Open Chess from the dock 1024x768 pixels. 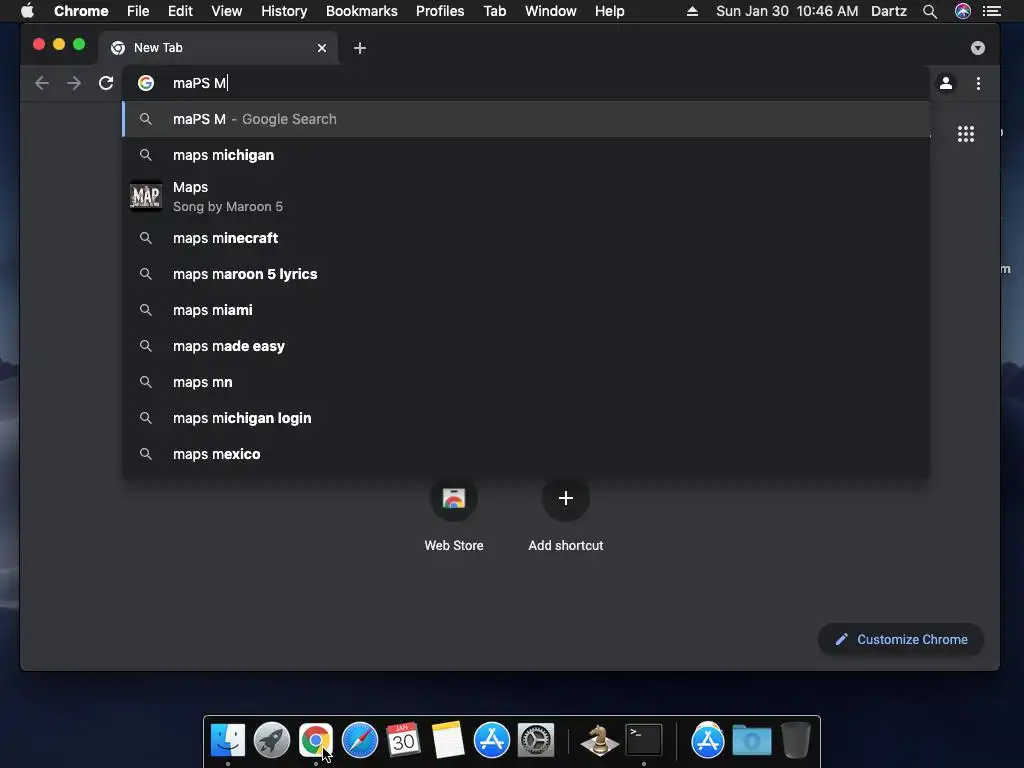[599, 740]
